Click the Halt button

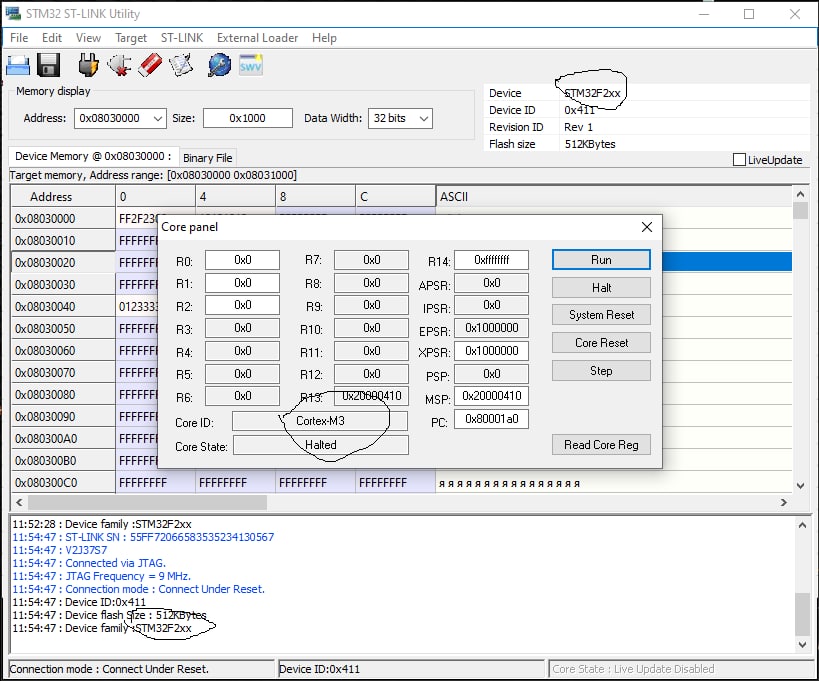click(601, 287)
